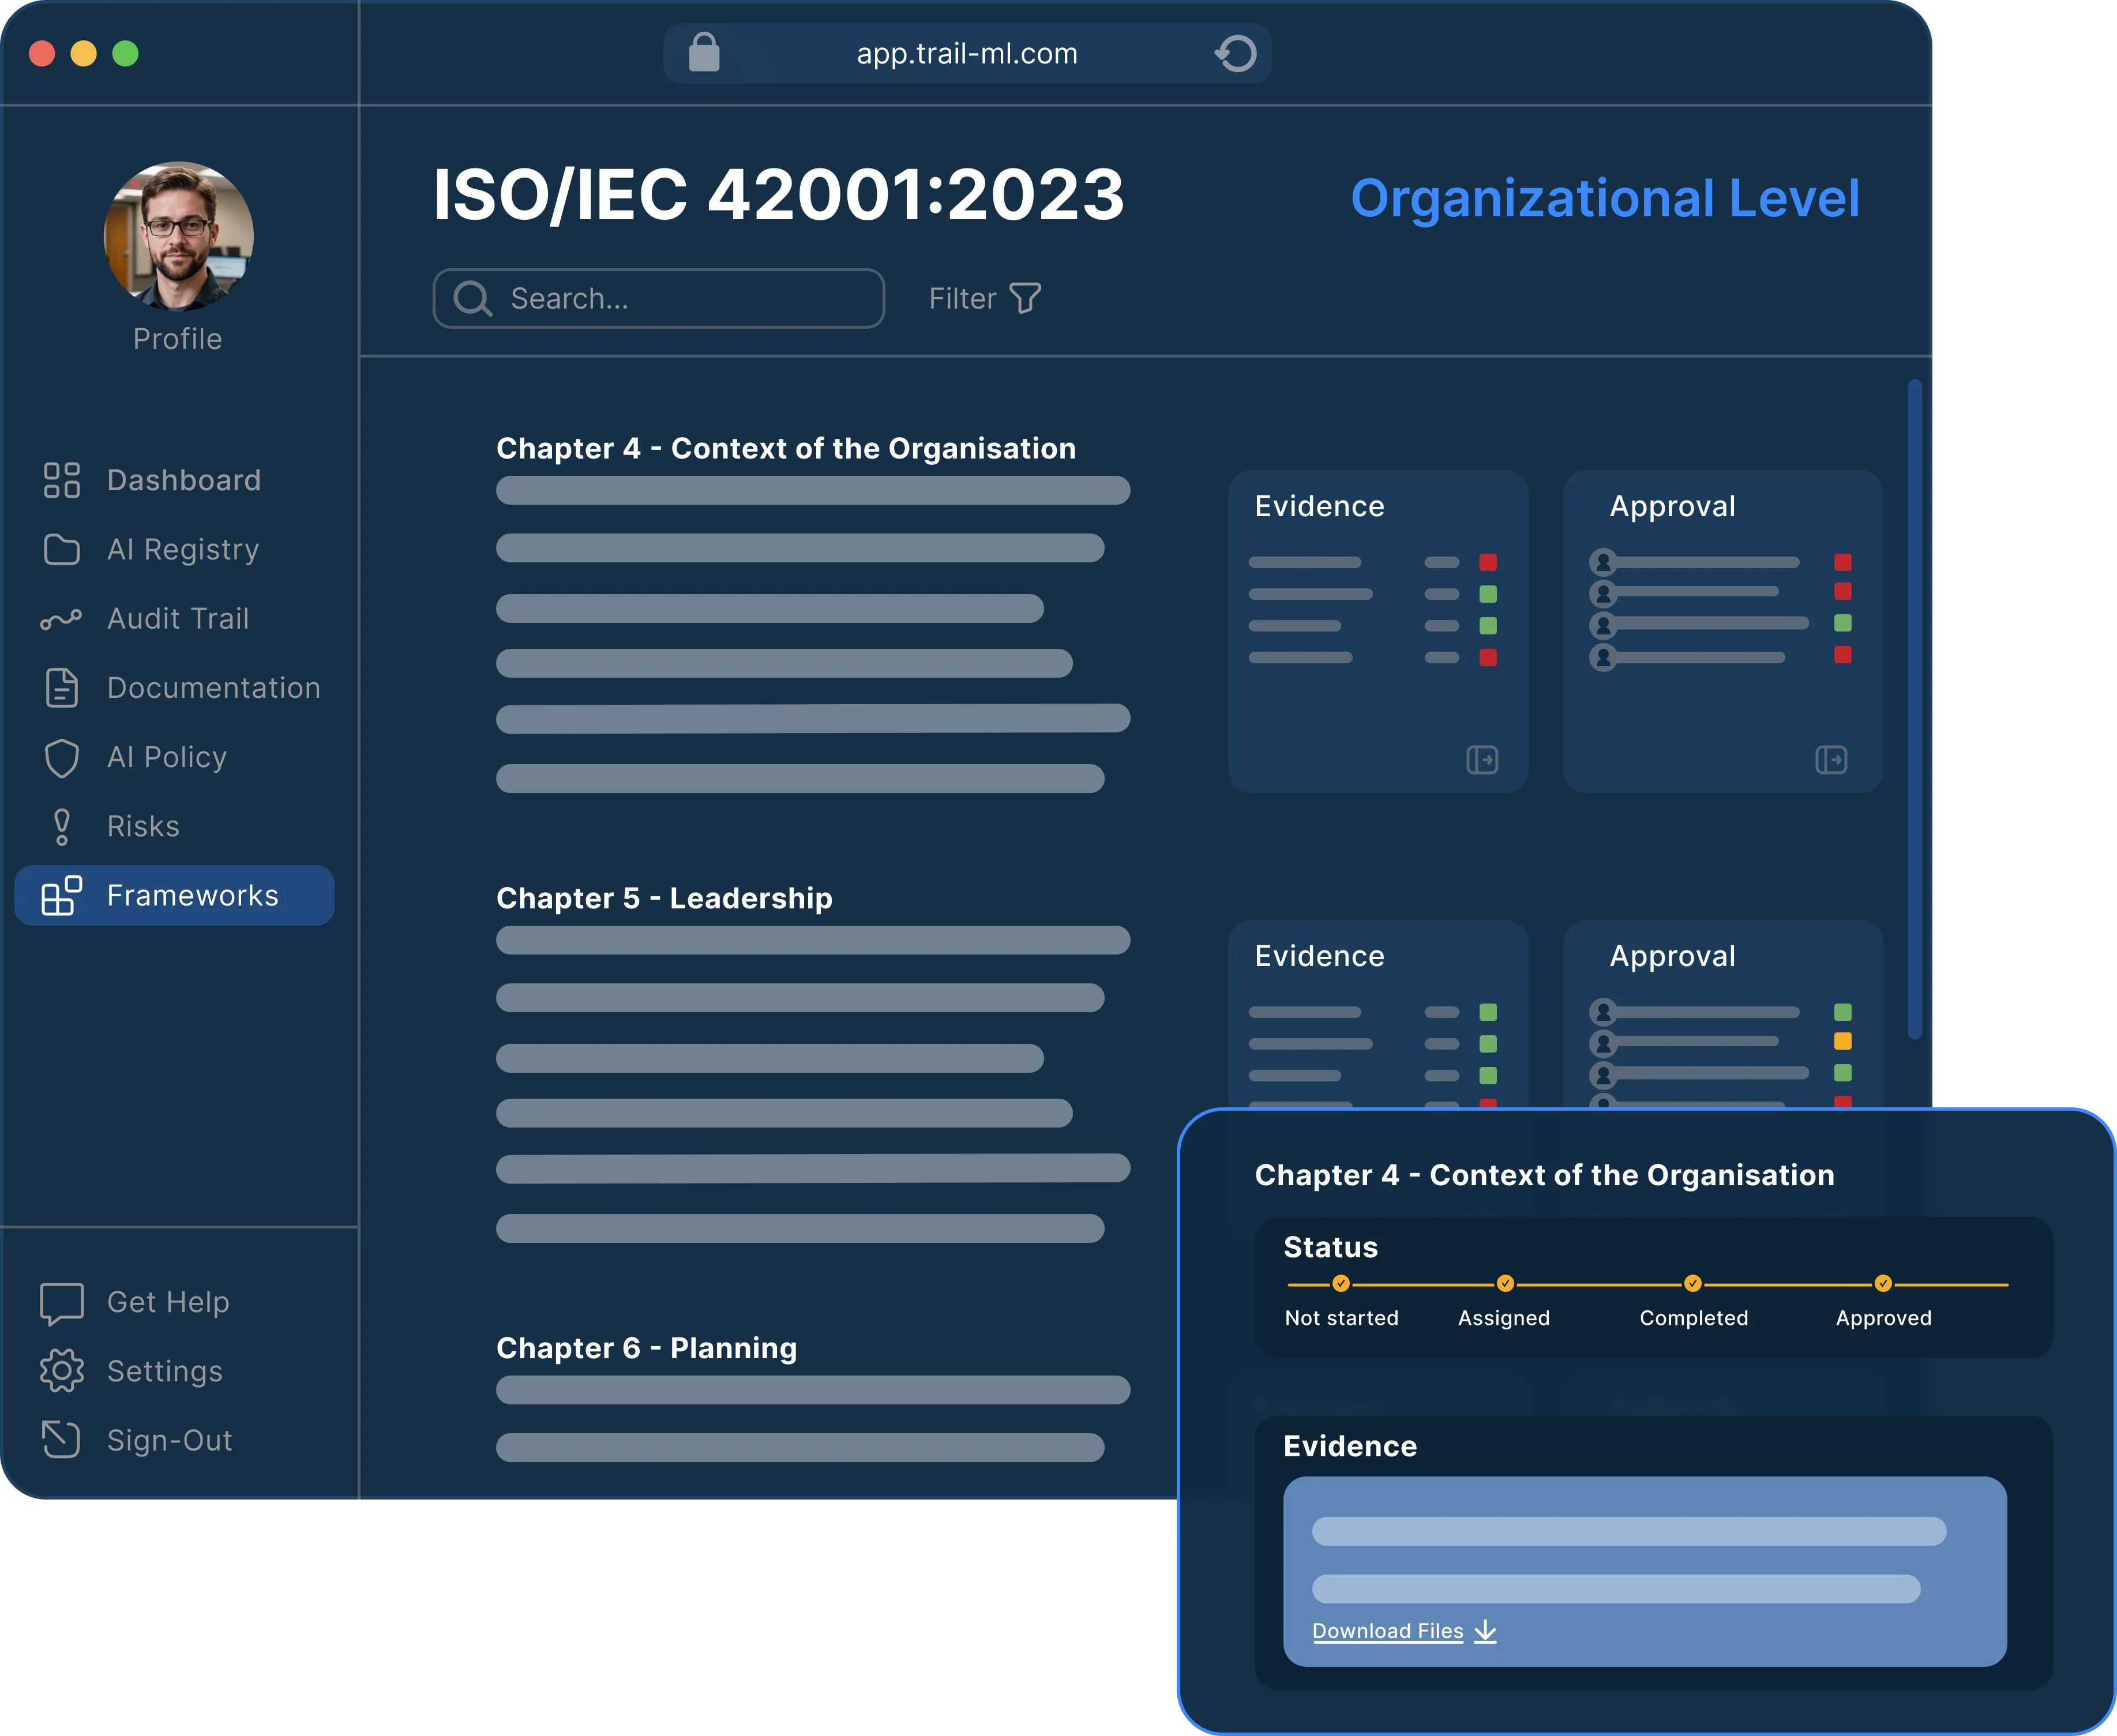This screenshot has width=2117, height=1736.
Task: Click the Documentation file icon
Action: (x=61, y=688)
